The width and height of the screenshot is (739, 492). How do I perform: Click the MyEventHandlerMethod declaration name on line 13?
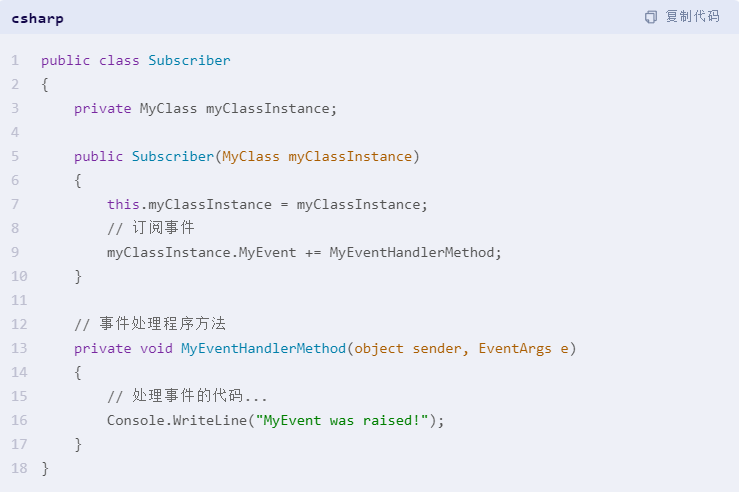(263, 349)
